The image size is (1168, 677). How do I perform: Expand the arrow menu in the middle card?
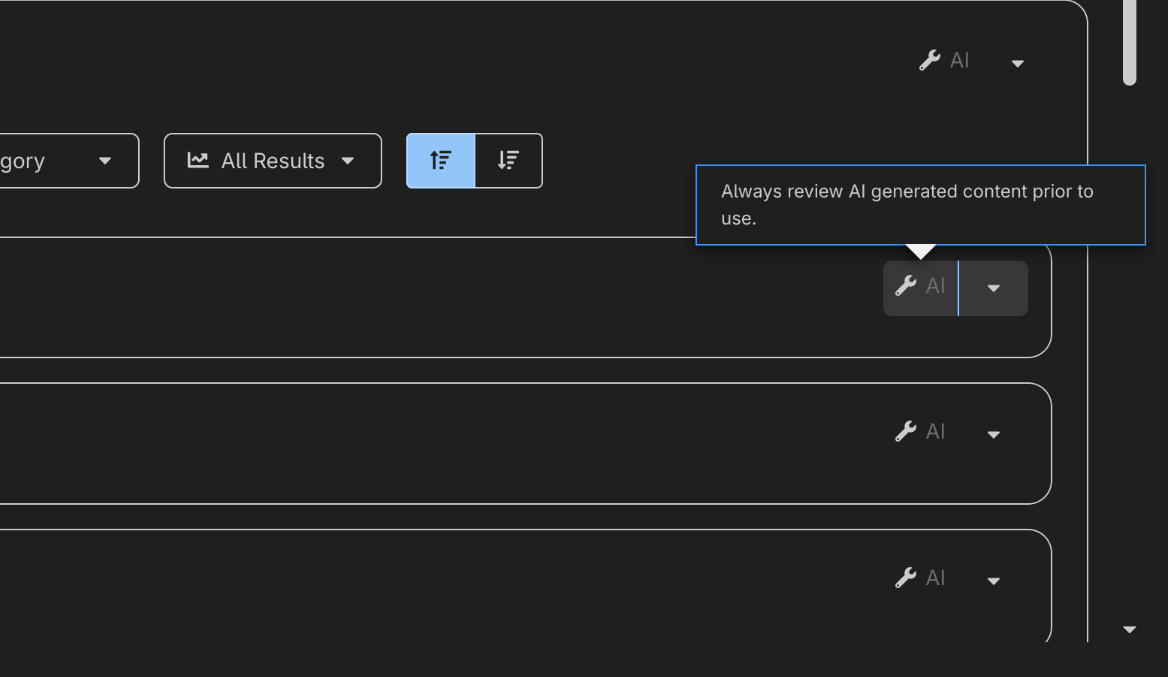(993, 434)
